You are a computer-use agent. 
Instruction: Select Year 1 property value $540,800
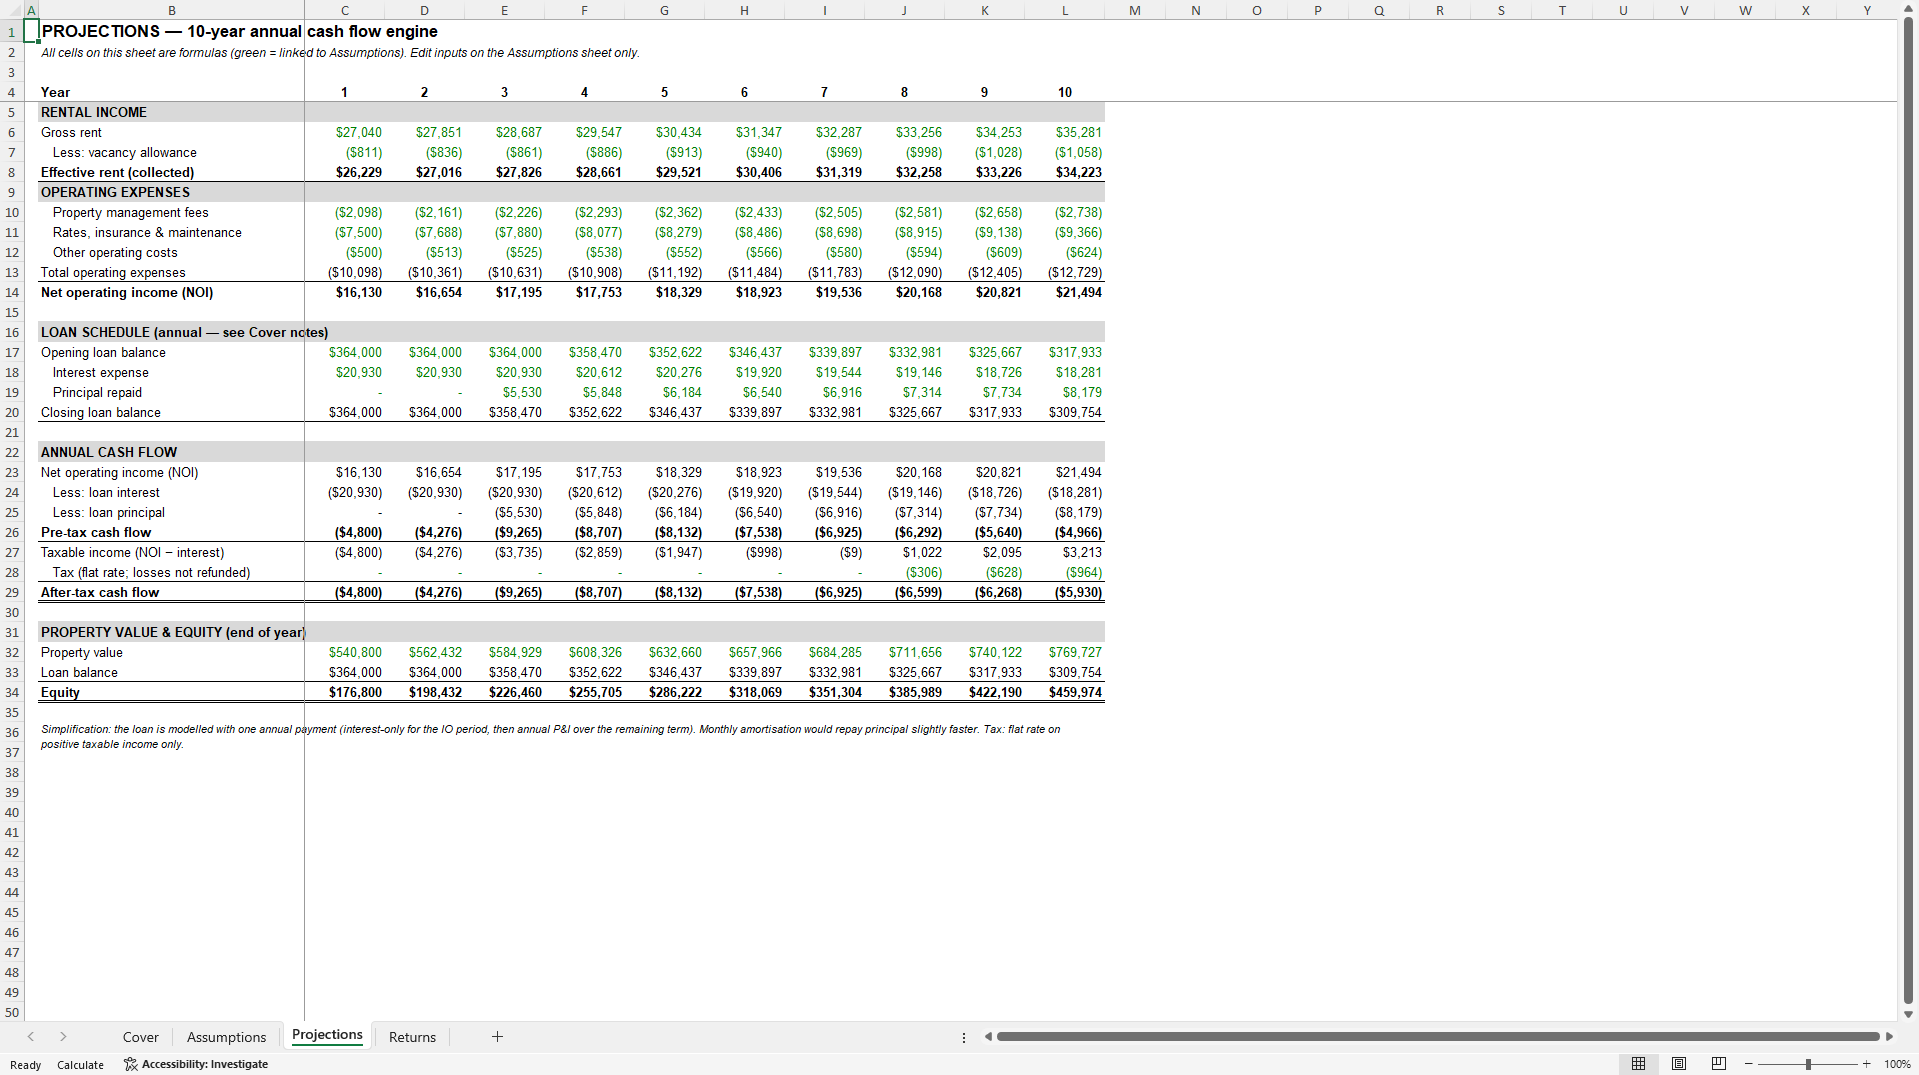345,652
